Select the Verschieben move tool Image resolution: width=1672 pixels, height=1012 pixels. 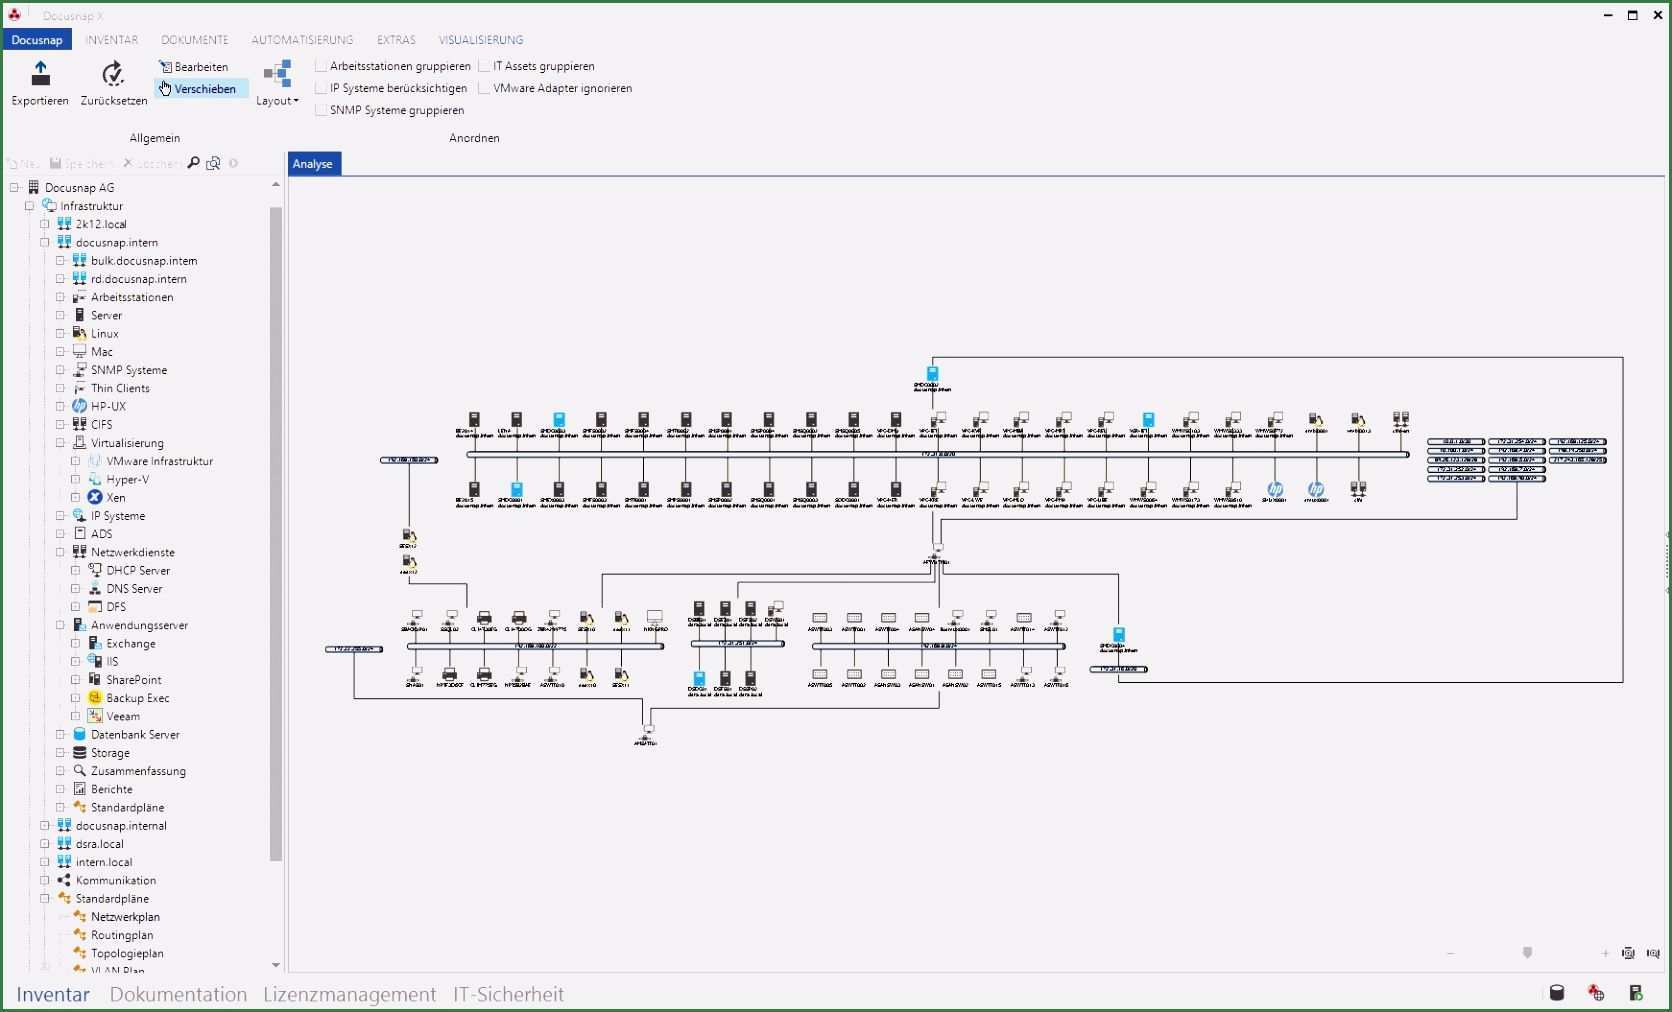[x=203, y=89]
